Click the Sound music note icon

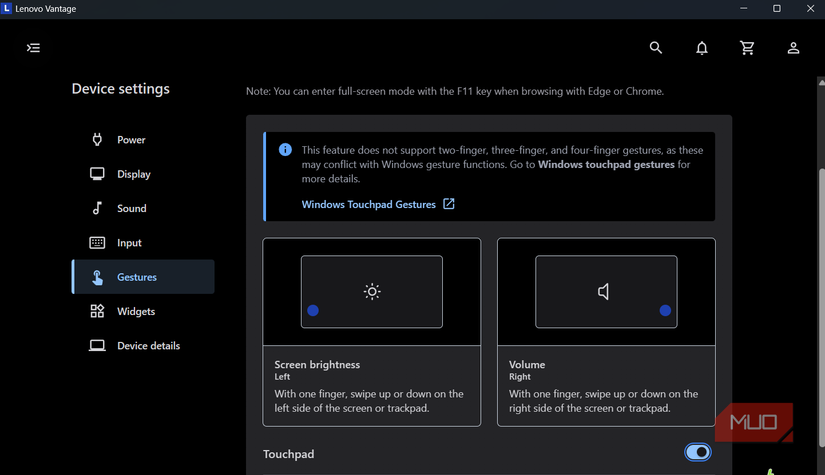(x=97, y=208)
